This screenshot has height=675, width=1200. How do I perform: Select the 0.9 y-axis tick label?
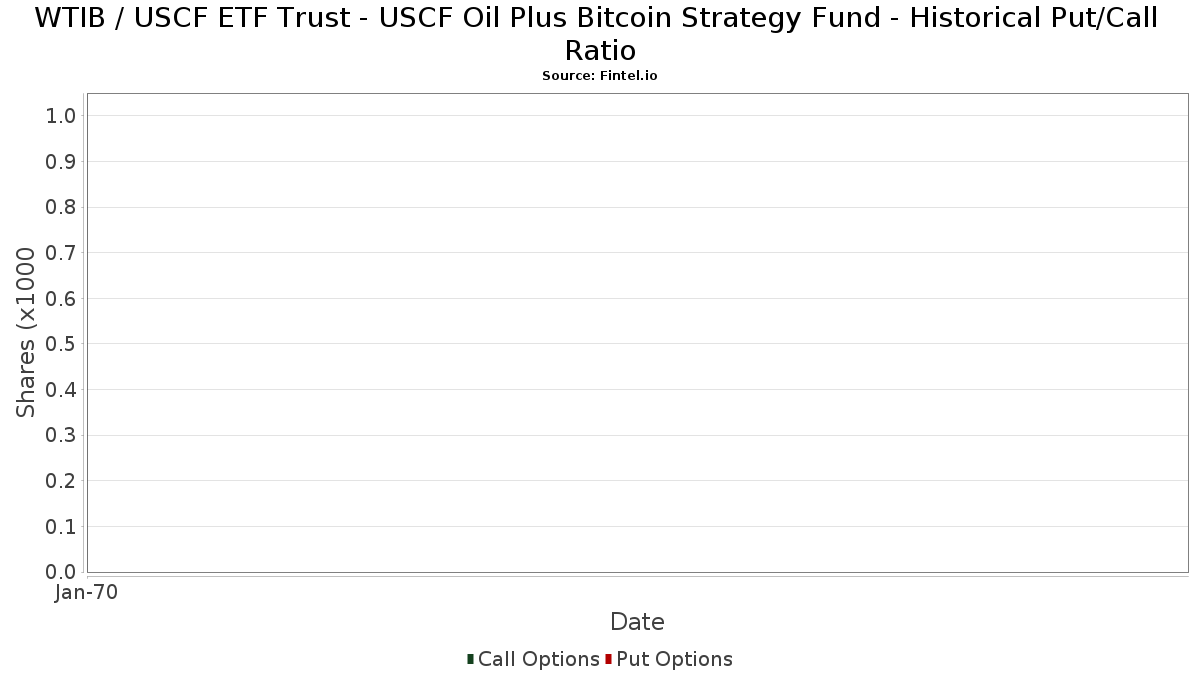click(x=61, y=162)
